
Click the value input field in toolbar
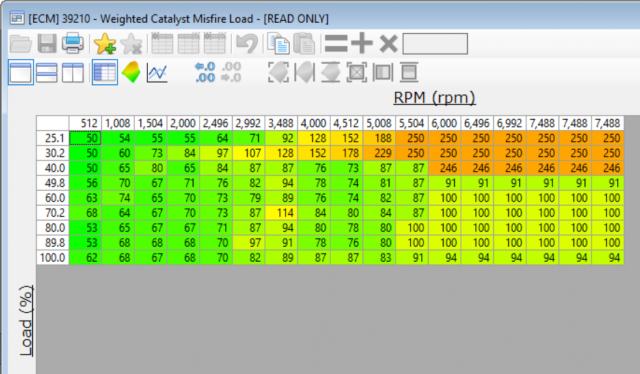point(435,44)
